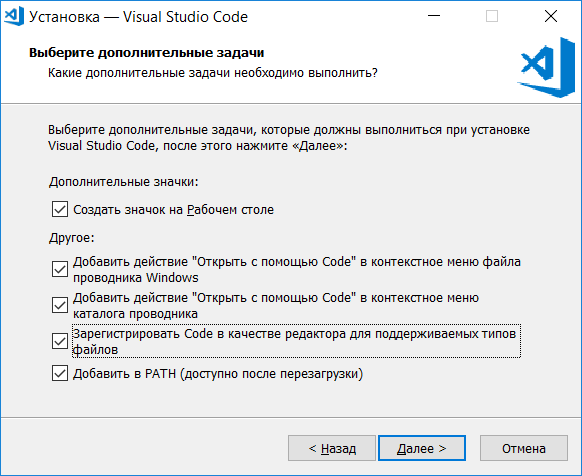
Task: Click the 'Дополнительные значки:' group label
Action: 124,182
